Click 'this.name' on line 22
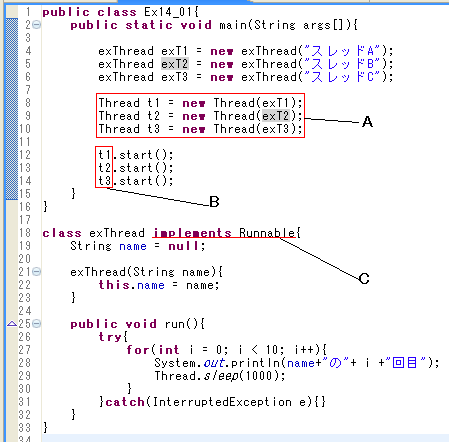449x442 pixels. (132, 285)
